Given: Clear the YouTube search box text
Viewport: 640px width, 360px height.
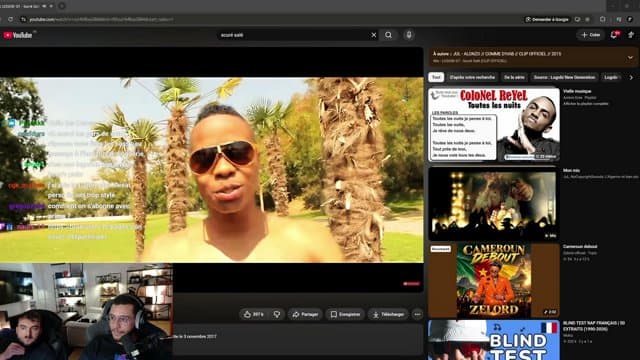Looking at the screenshot, I should coord(373,35).
